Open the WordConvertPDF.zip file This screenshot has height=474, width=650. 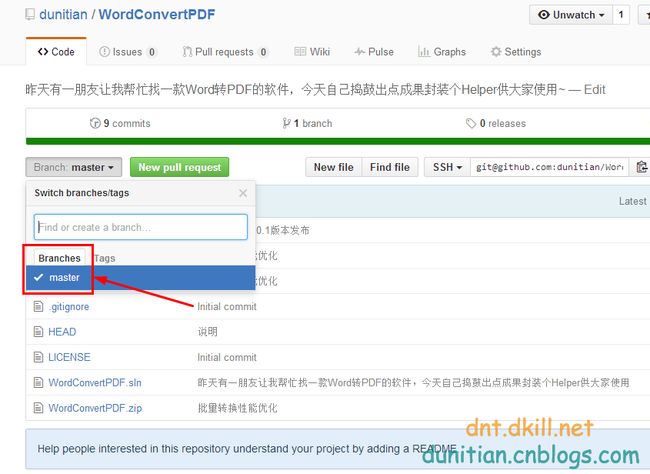pos(95,408)
